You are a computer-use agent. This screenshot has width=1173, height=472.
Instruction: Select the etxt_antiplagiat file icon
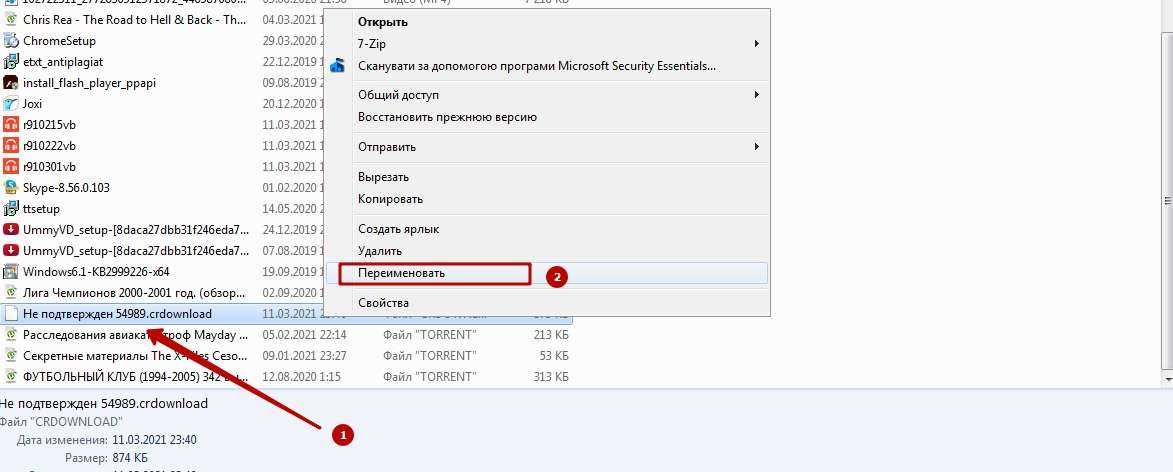pyautogui.click(x=11, y=62)
